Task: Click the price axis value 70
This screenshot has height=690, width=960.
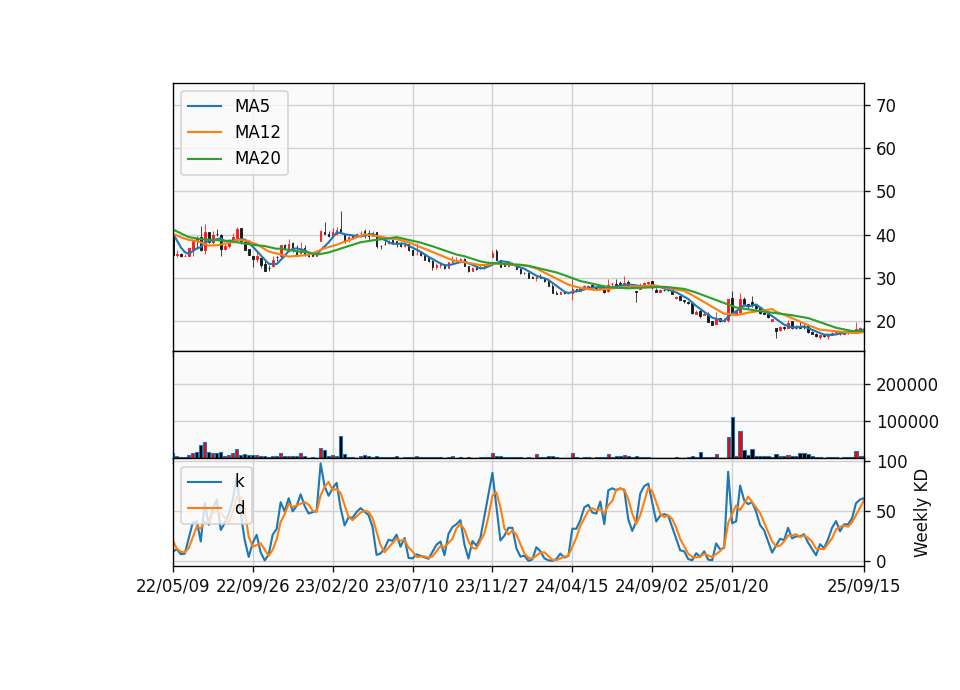Action: click(x=886, y=106)
